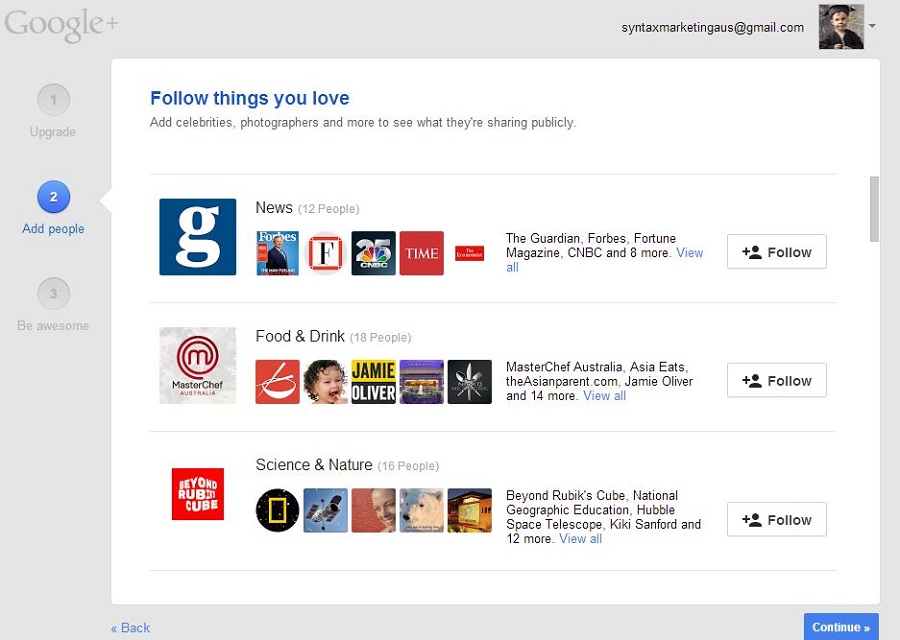
Task: Select the Hubble Space Telescope icon
Action: click(x=325, y=510)
